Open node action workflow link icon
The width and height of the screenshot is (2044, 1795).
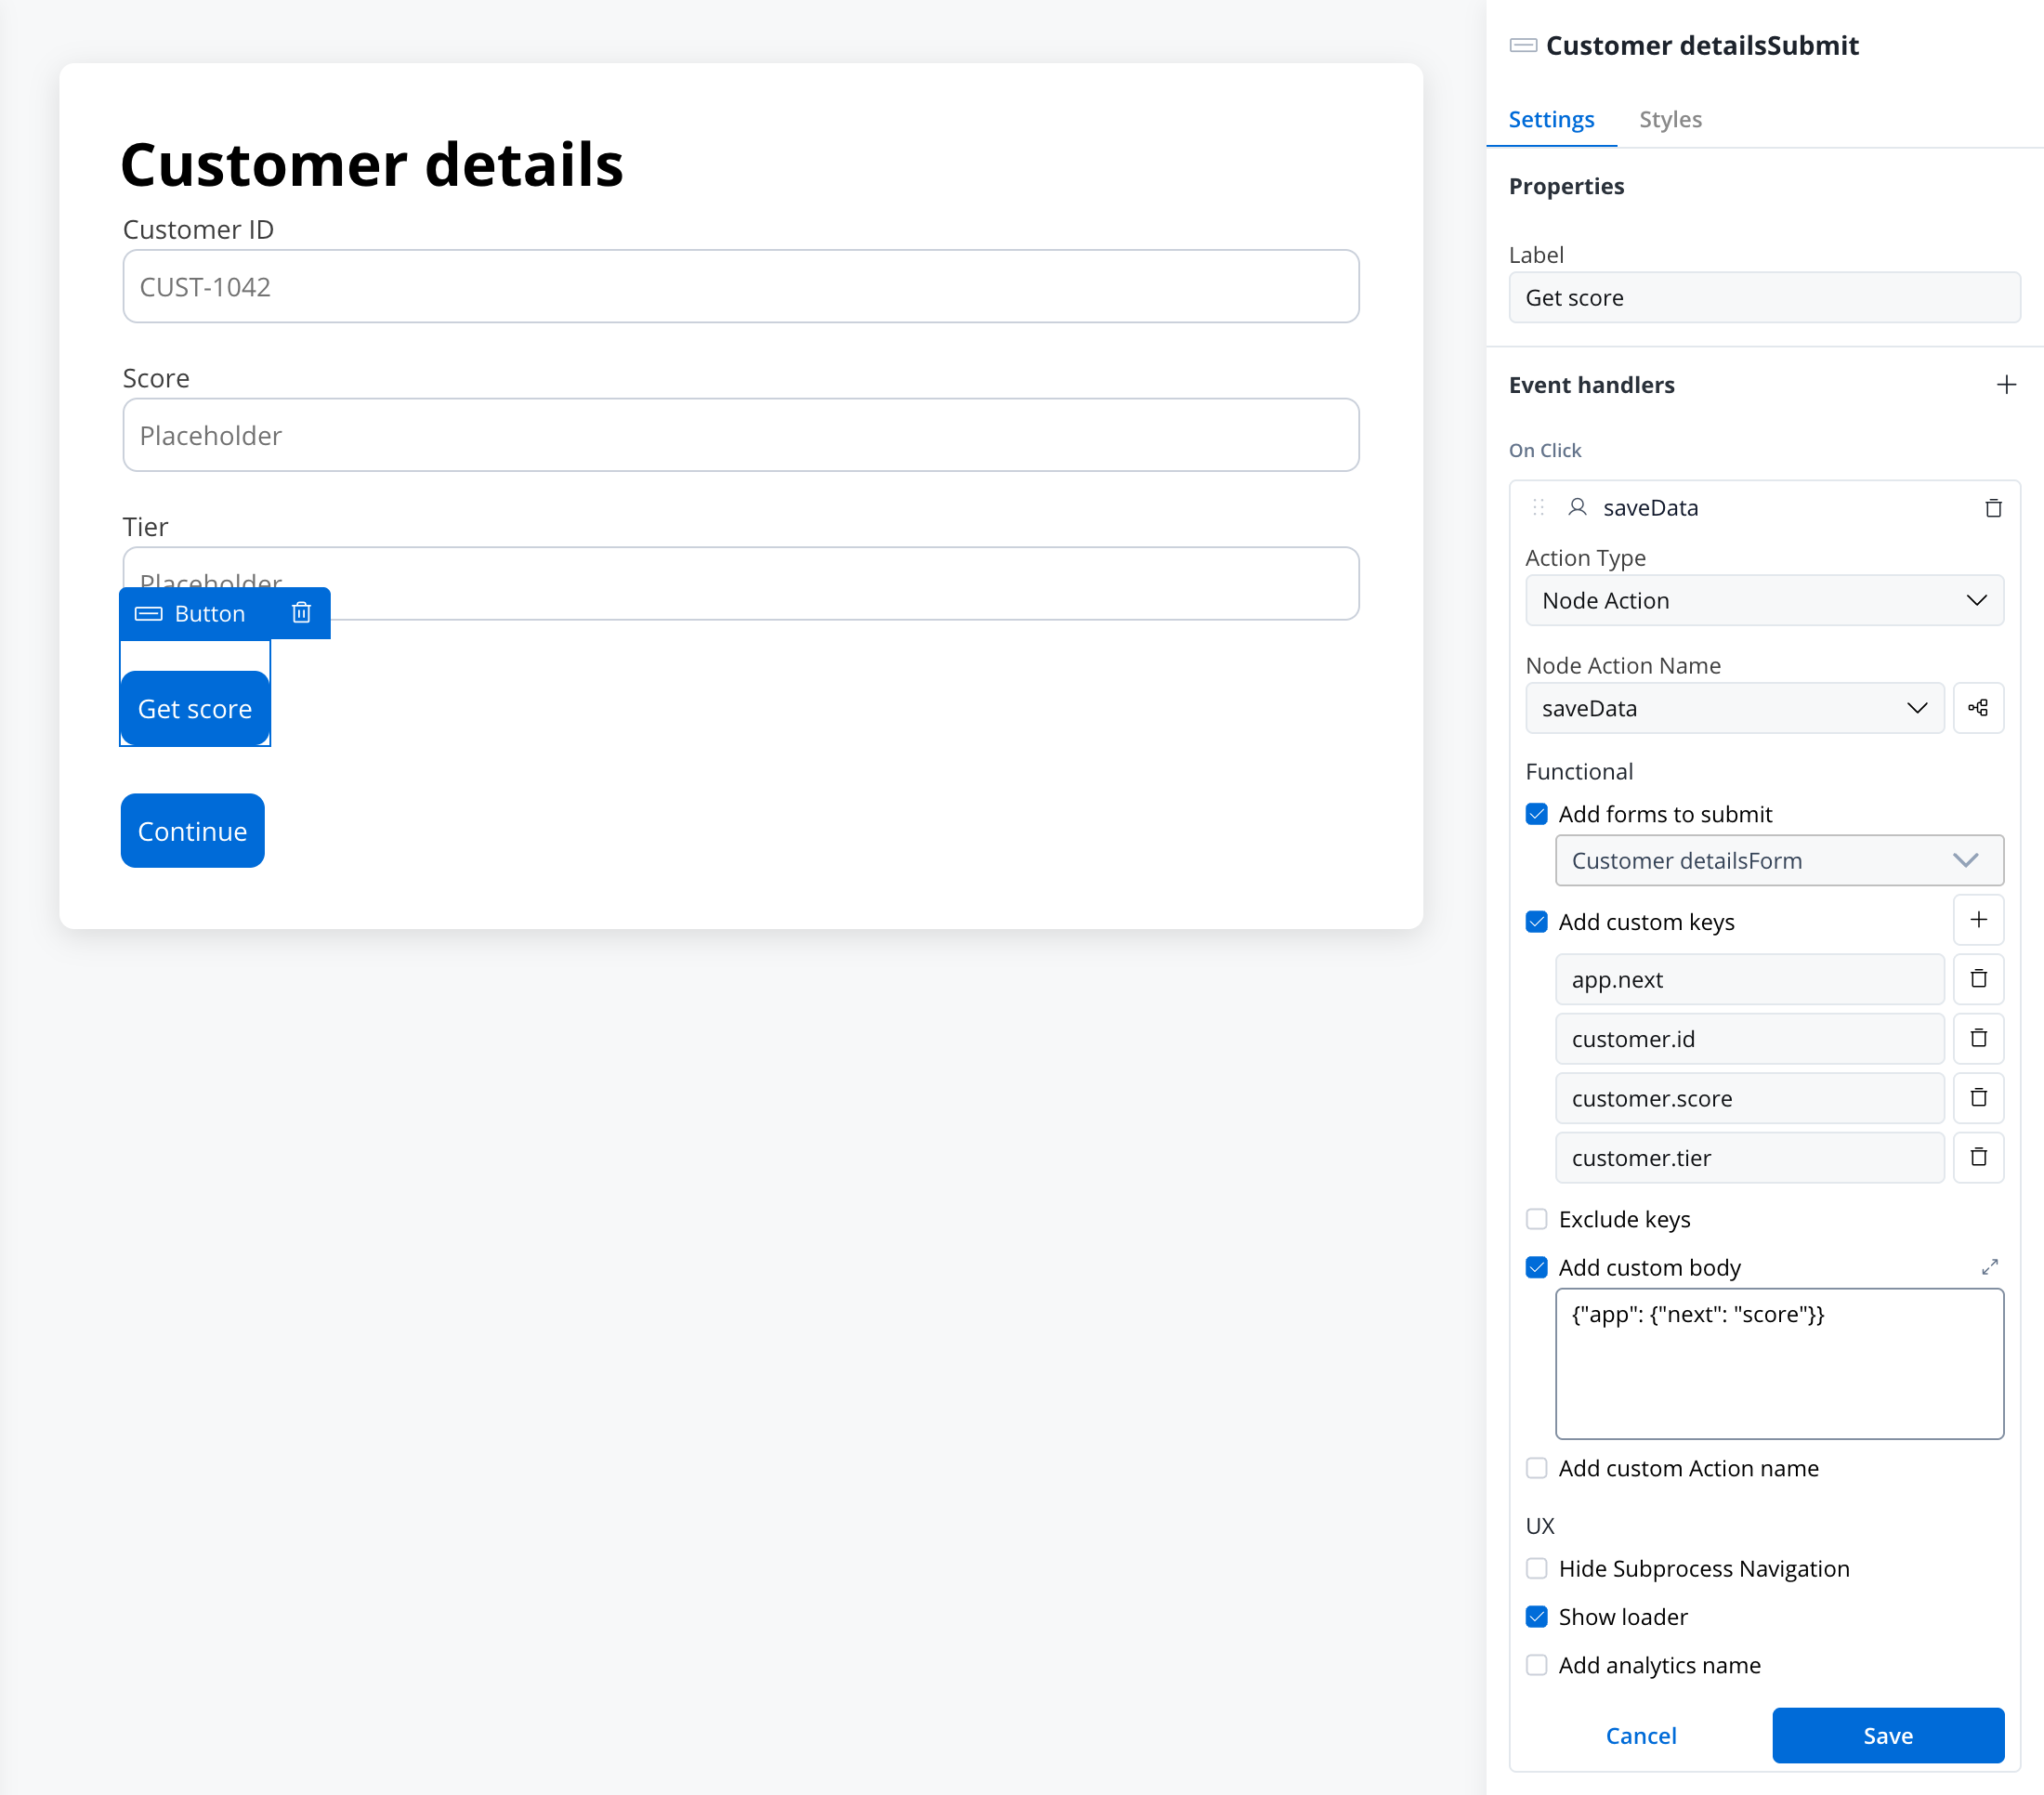coord(1978,708)
